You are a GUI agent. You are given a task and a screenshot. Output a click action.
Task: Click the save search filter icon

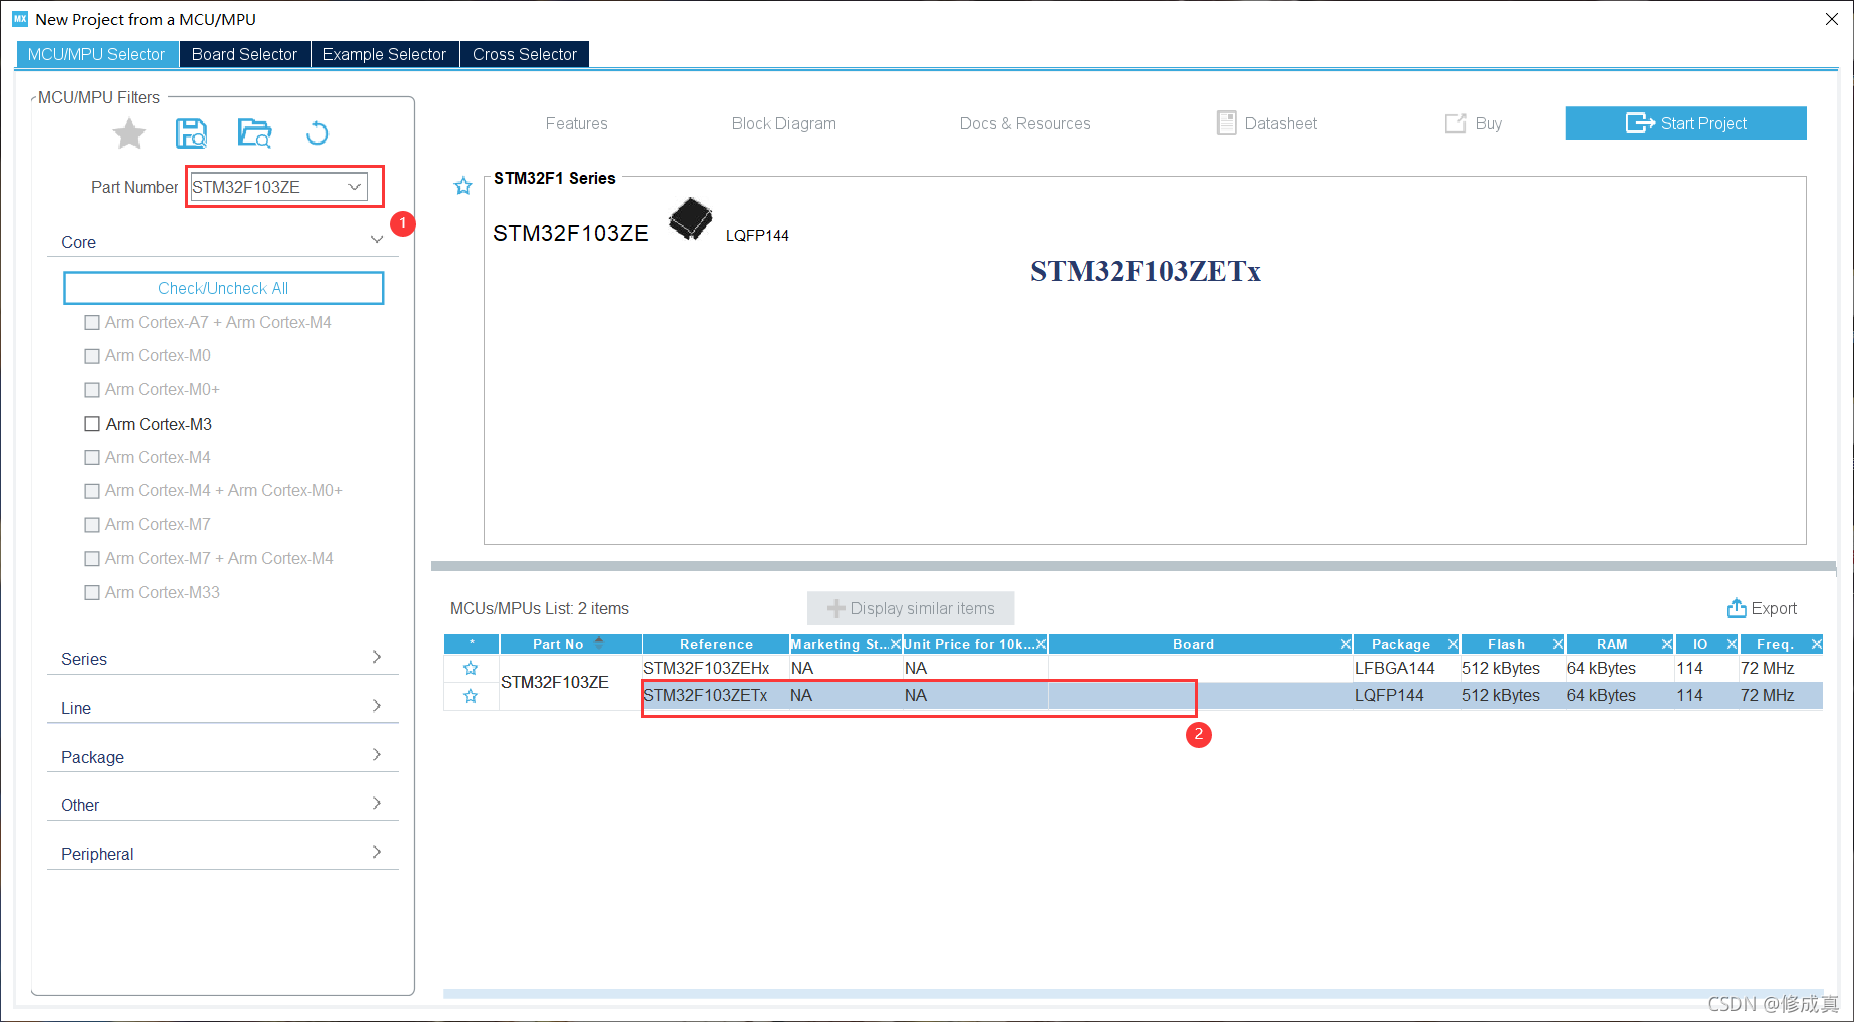click(191, 133)
